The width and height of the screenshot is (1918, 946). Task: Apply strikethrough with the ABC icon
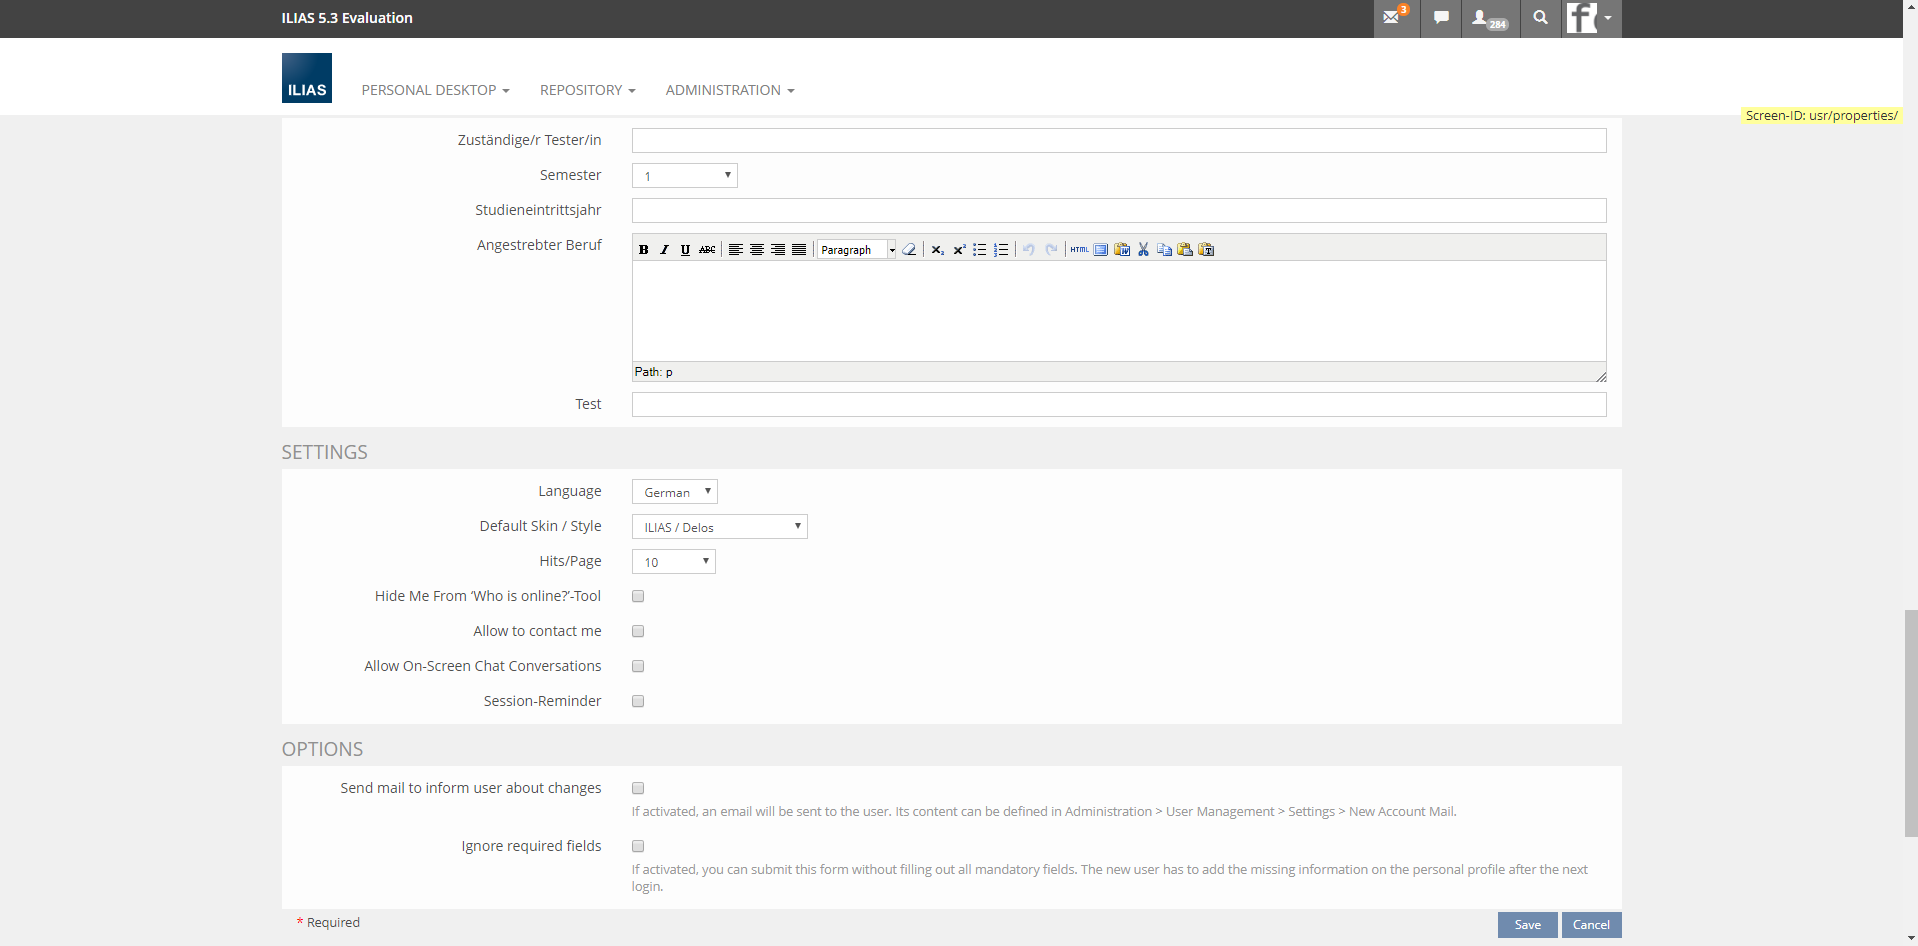(x=707, y=250)
